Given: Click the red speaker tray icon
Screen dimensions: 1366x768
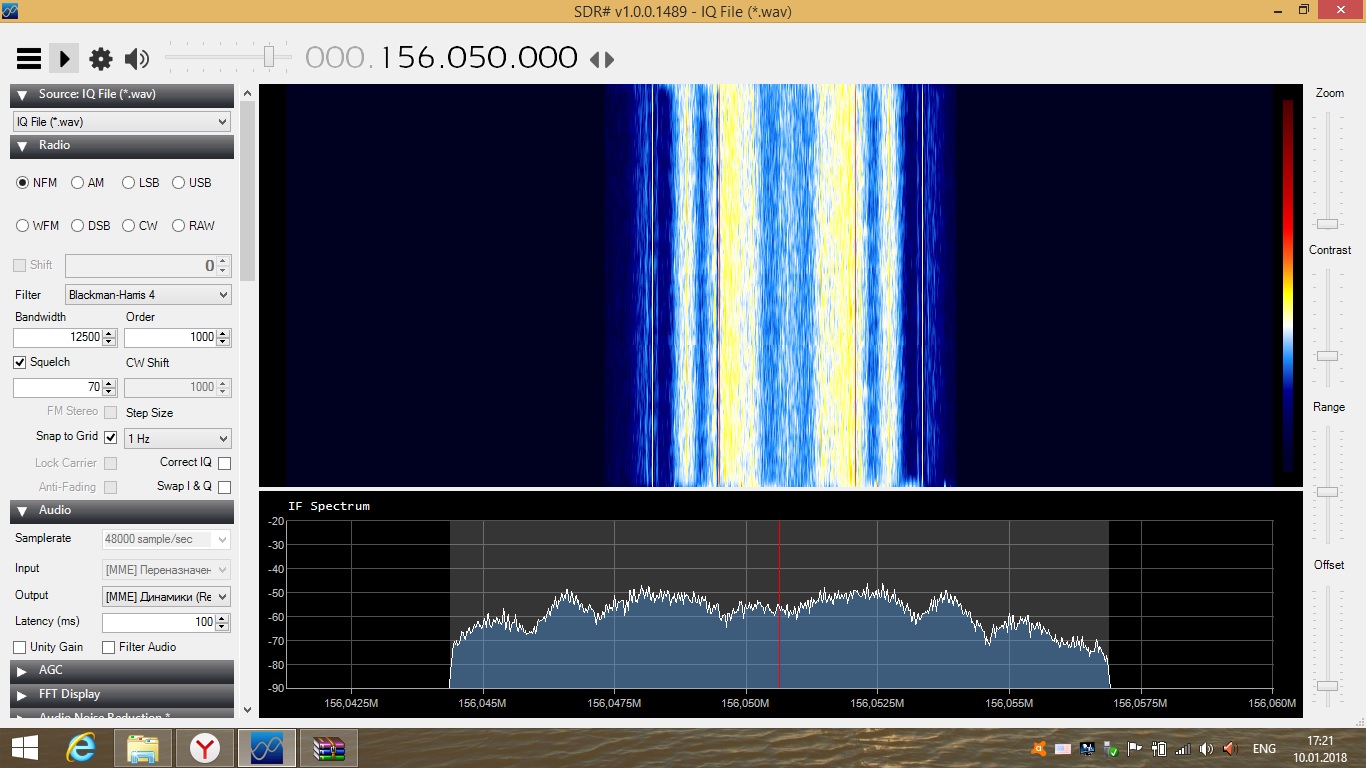Looking at the screenshot, I should pyautogui.click(x=1231, y=749).
